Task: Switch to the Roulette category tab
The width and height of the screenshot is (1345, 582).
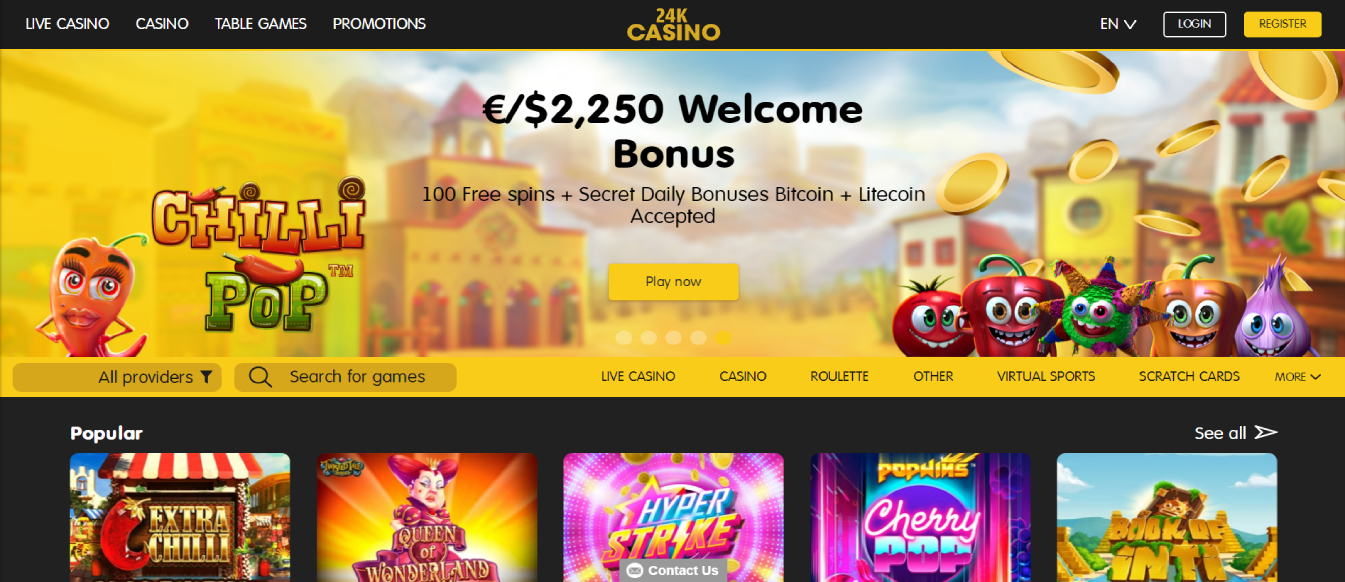Action: click(x=839, y=377)
